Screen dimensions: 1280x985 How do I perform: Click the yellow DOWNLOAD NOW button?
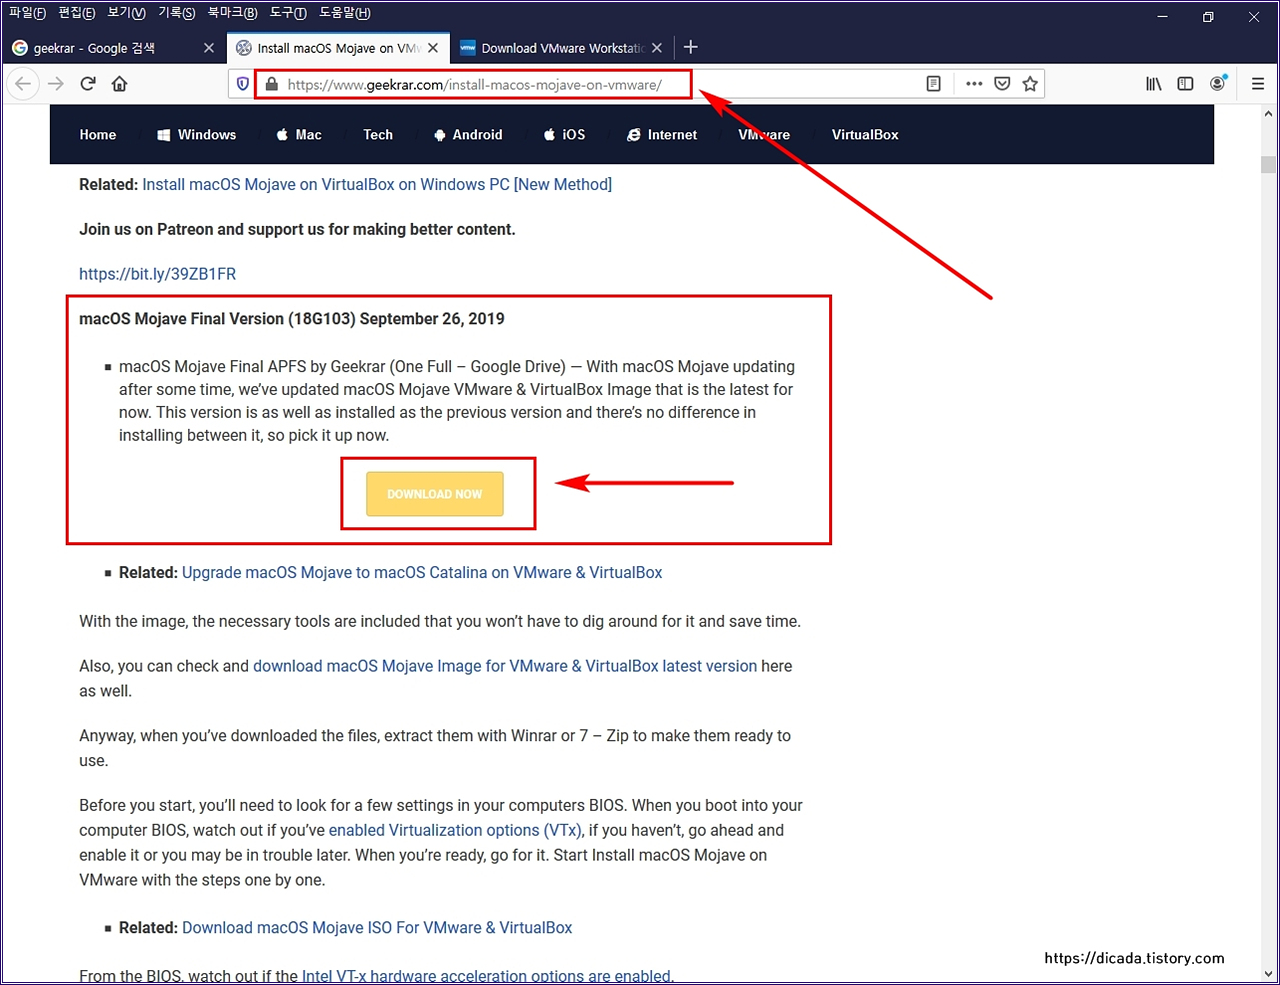pos(435,494)
